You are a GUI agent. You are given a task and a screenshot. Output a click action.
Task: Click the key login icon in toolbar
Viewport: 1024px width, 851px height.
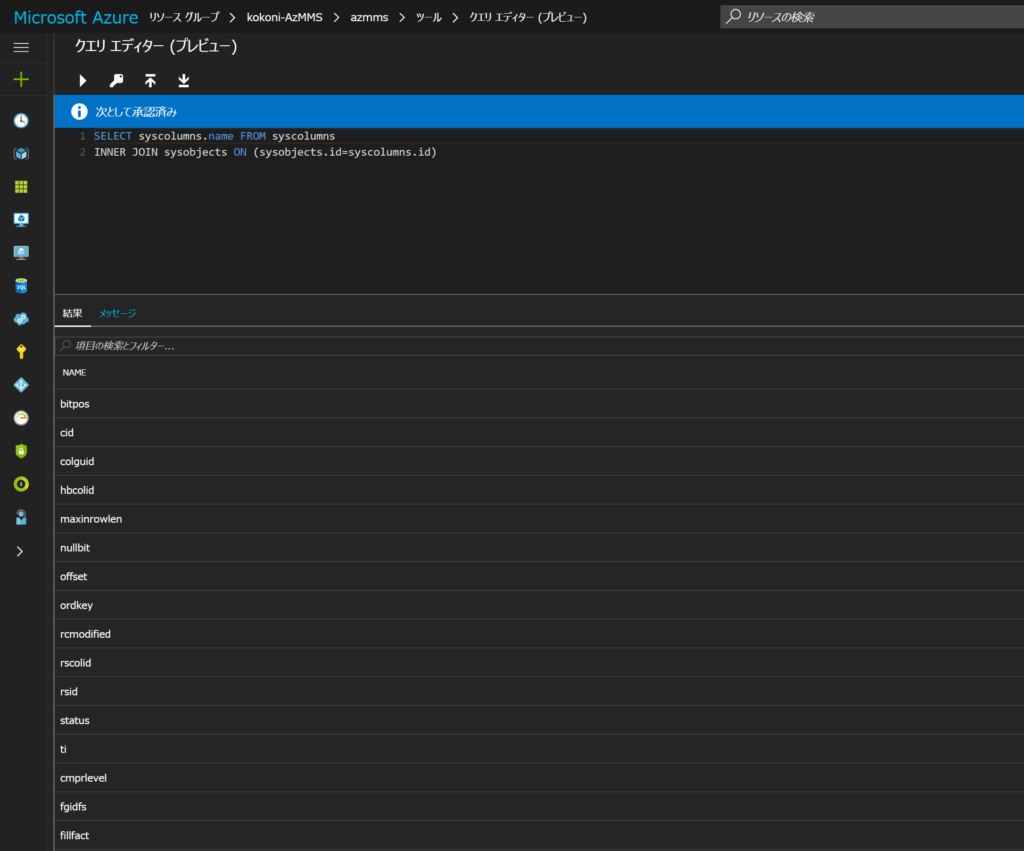pyautogui.click(x=116, y=80)
